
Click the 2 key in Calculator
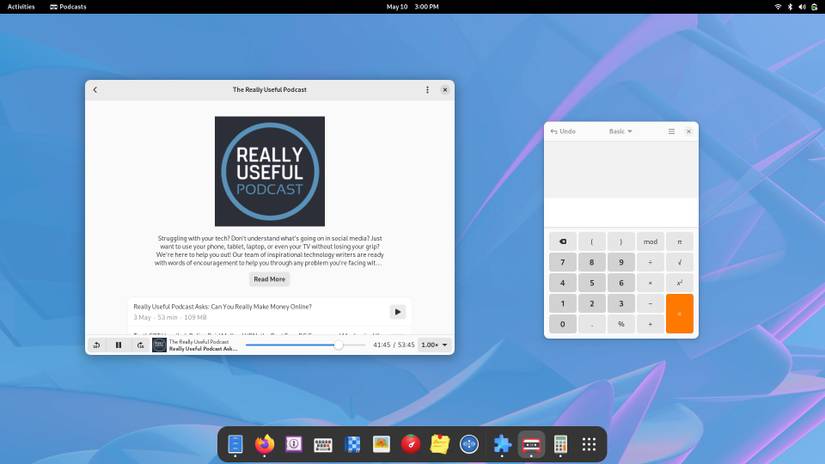tap(592, 304)
